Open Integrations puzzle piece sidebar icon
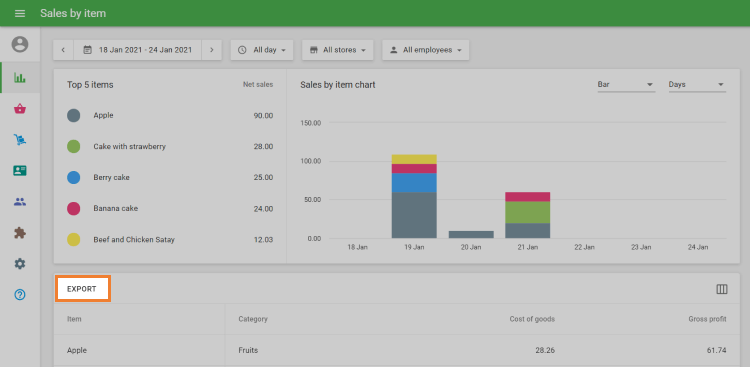This screenshot has height=367, width=750. (x=20, y=233)
